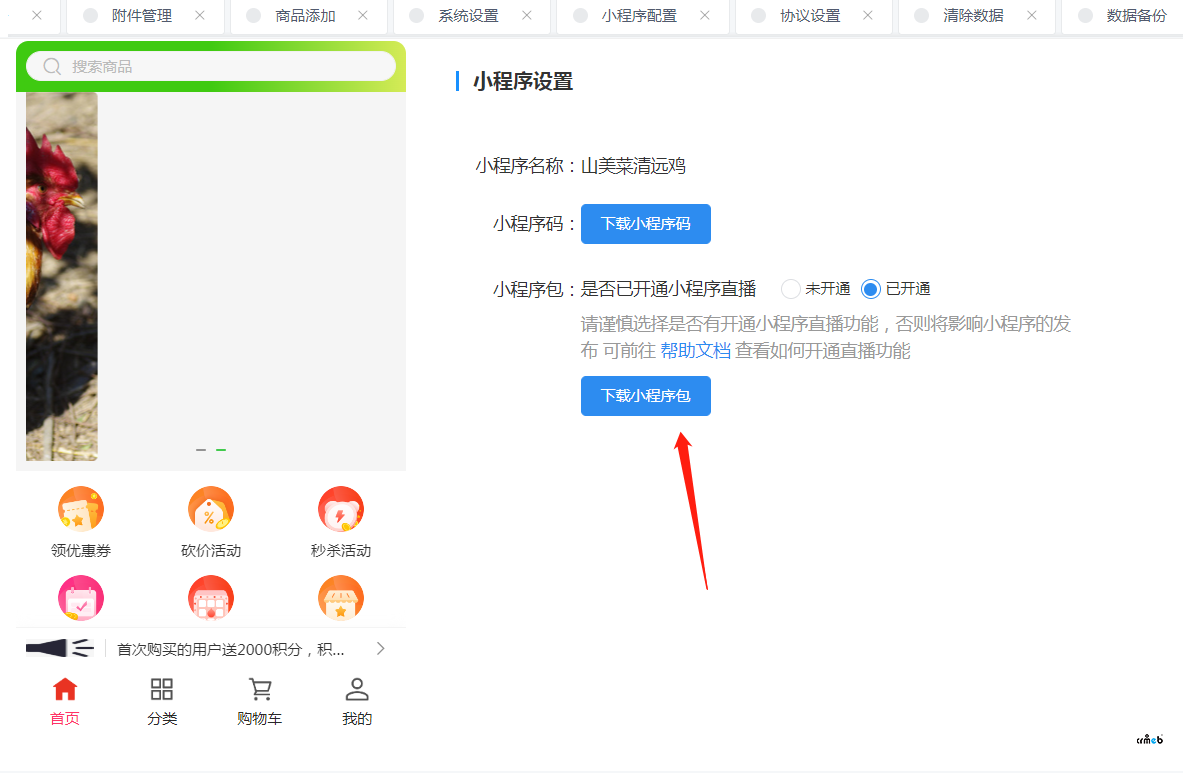
Task: Open the 购物车 shopping cart icon
Action: point(259,688)
